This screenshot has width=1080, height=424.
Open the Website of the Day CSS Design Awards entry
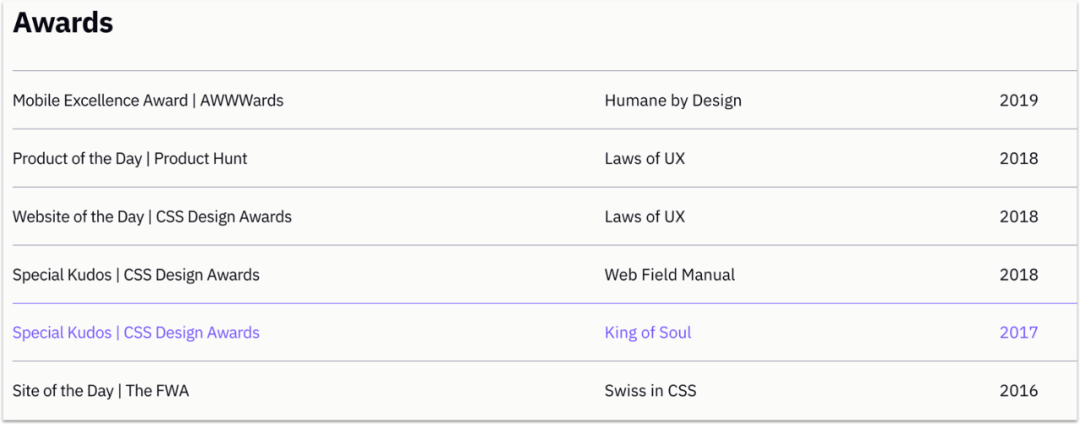tap(152, 217)
